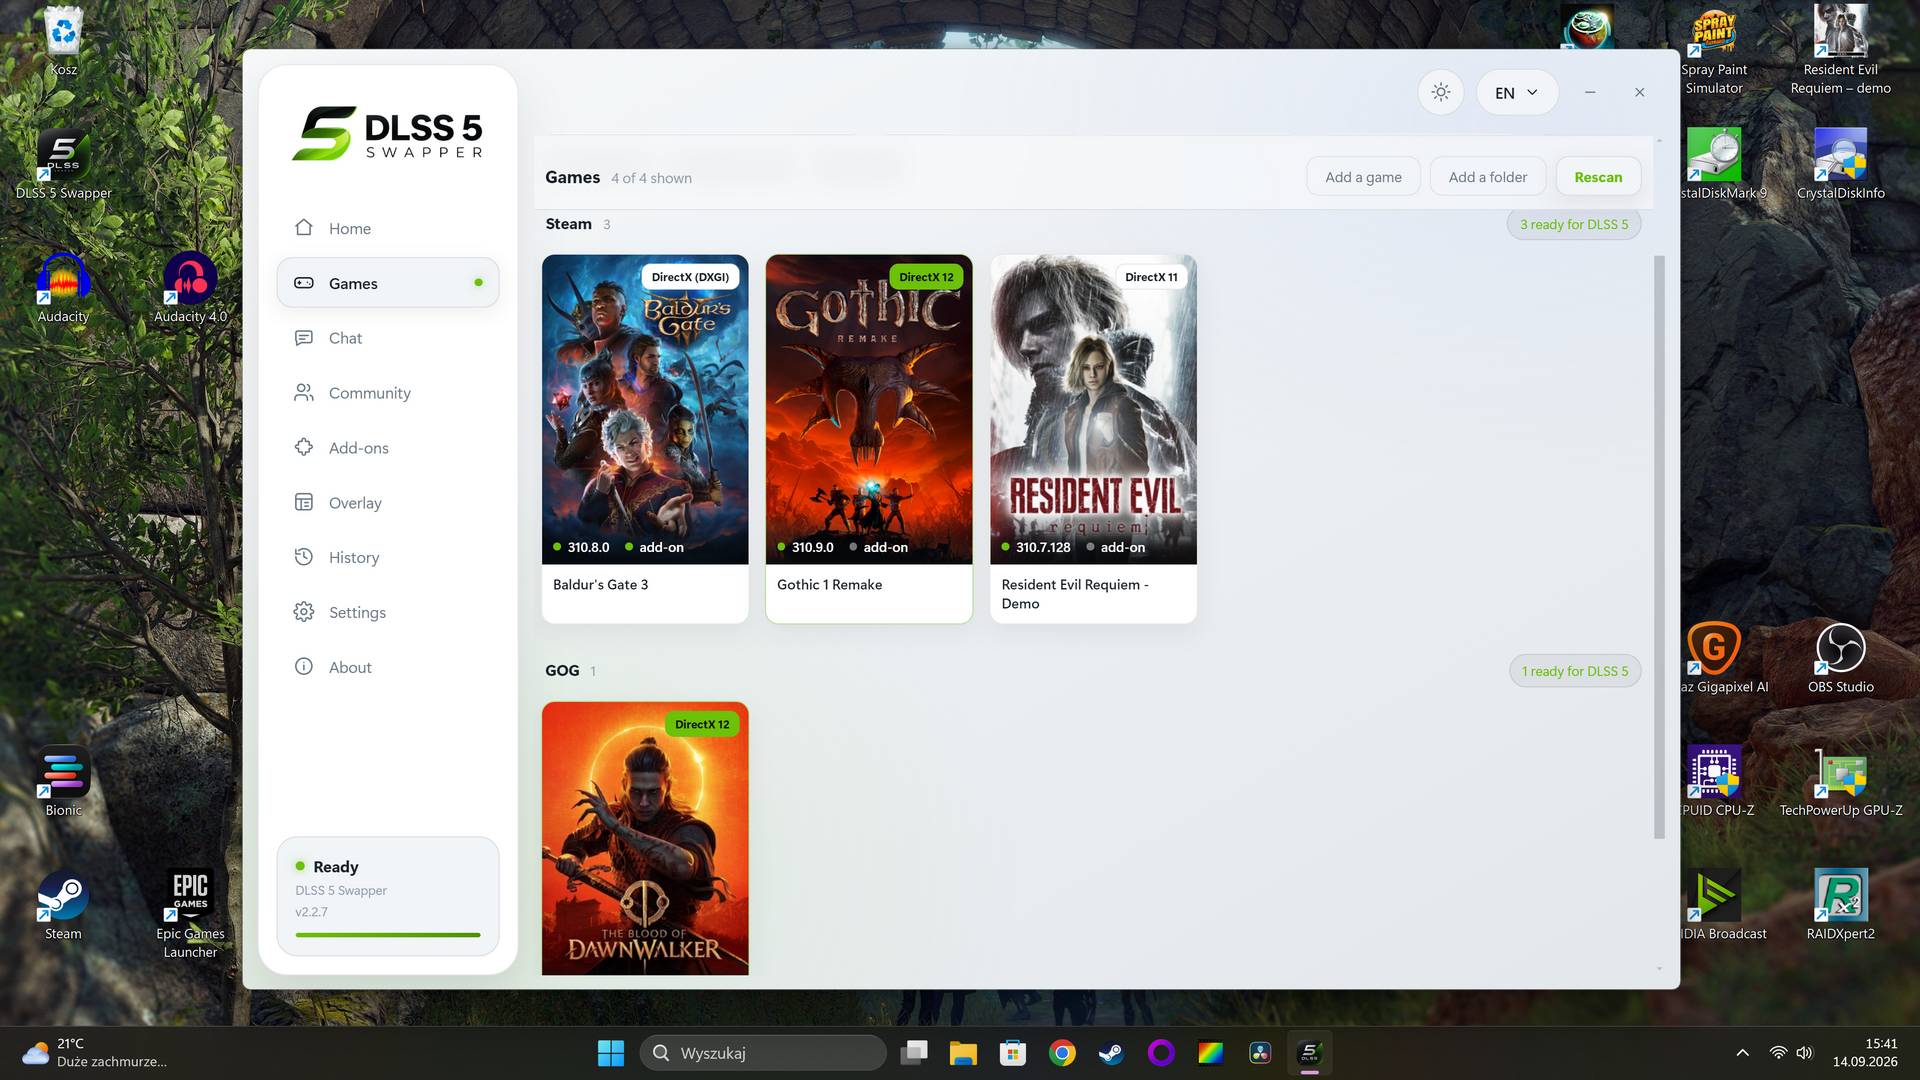Toggle the light/dark theme sun button

click(1440, 92)
